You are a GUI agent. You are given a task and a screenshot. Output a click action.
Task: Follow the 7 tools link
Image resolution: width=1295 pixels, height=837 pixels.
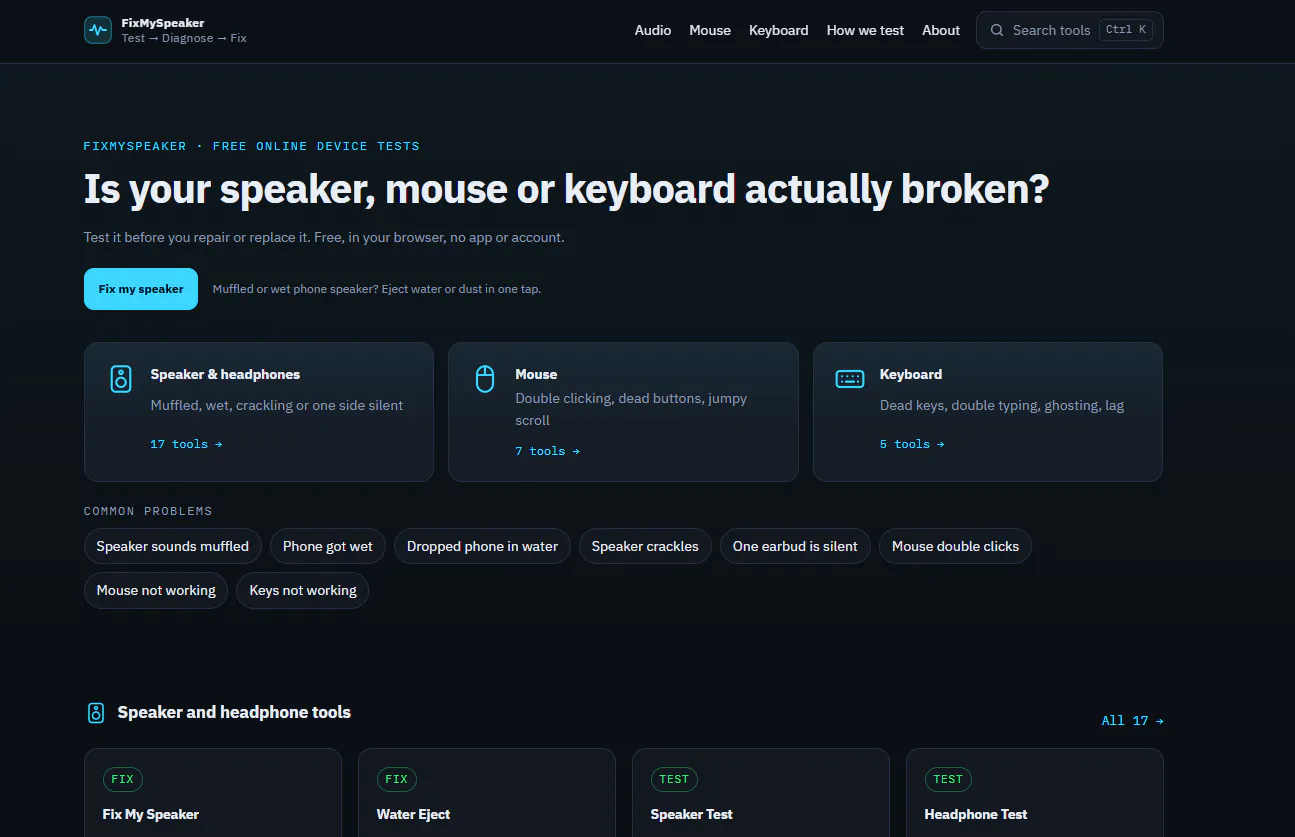coord(547,451)
